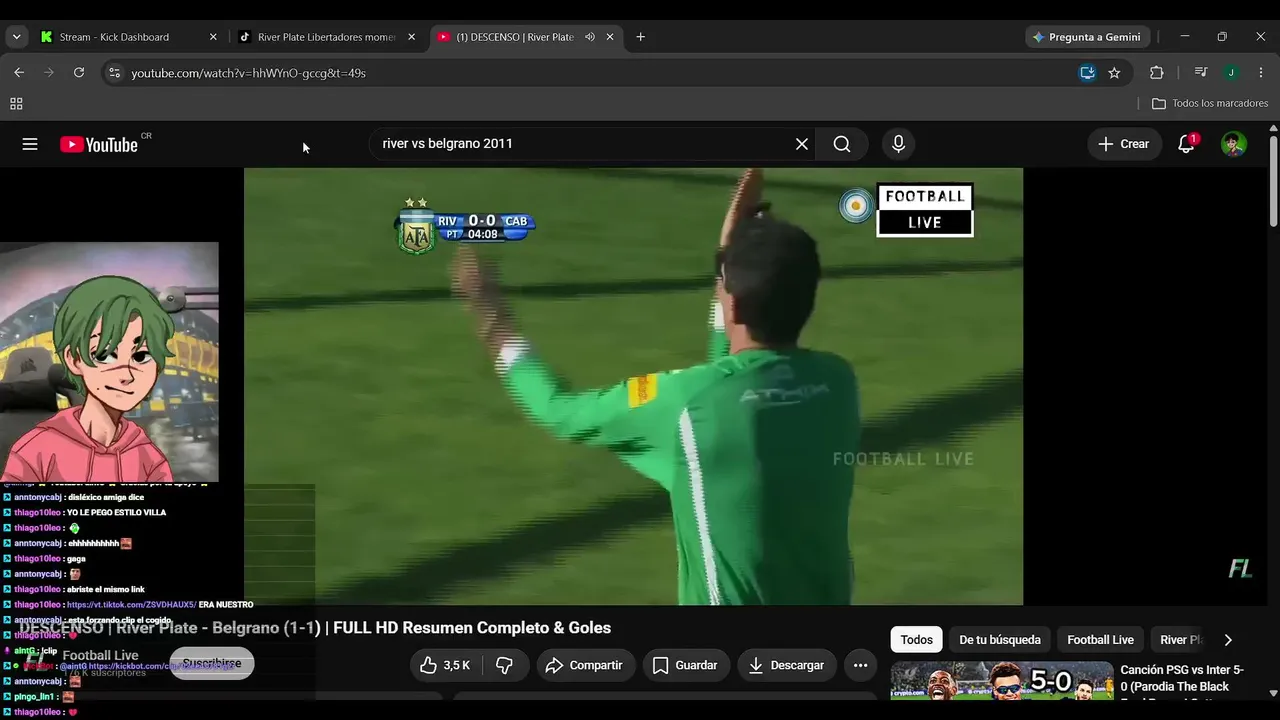The image size is (1280, 720).
Task: Open Todos los marcadores bookmarks folder
Action: [x=1210, y=104]
